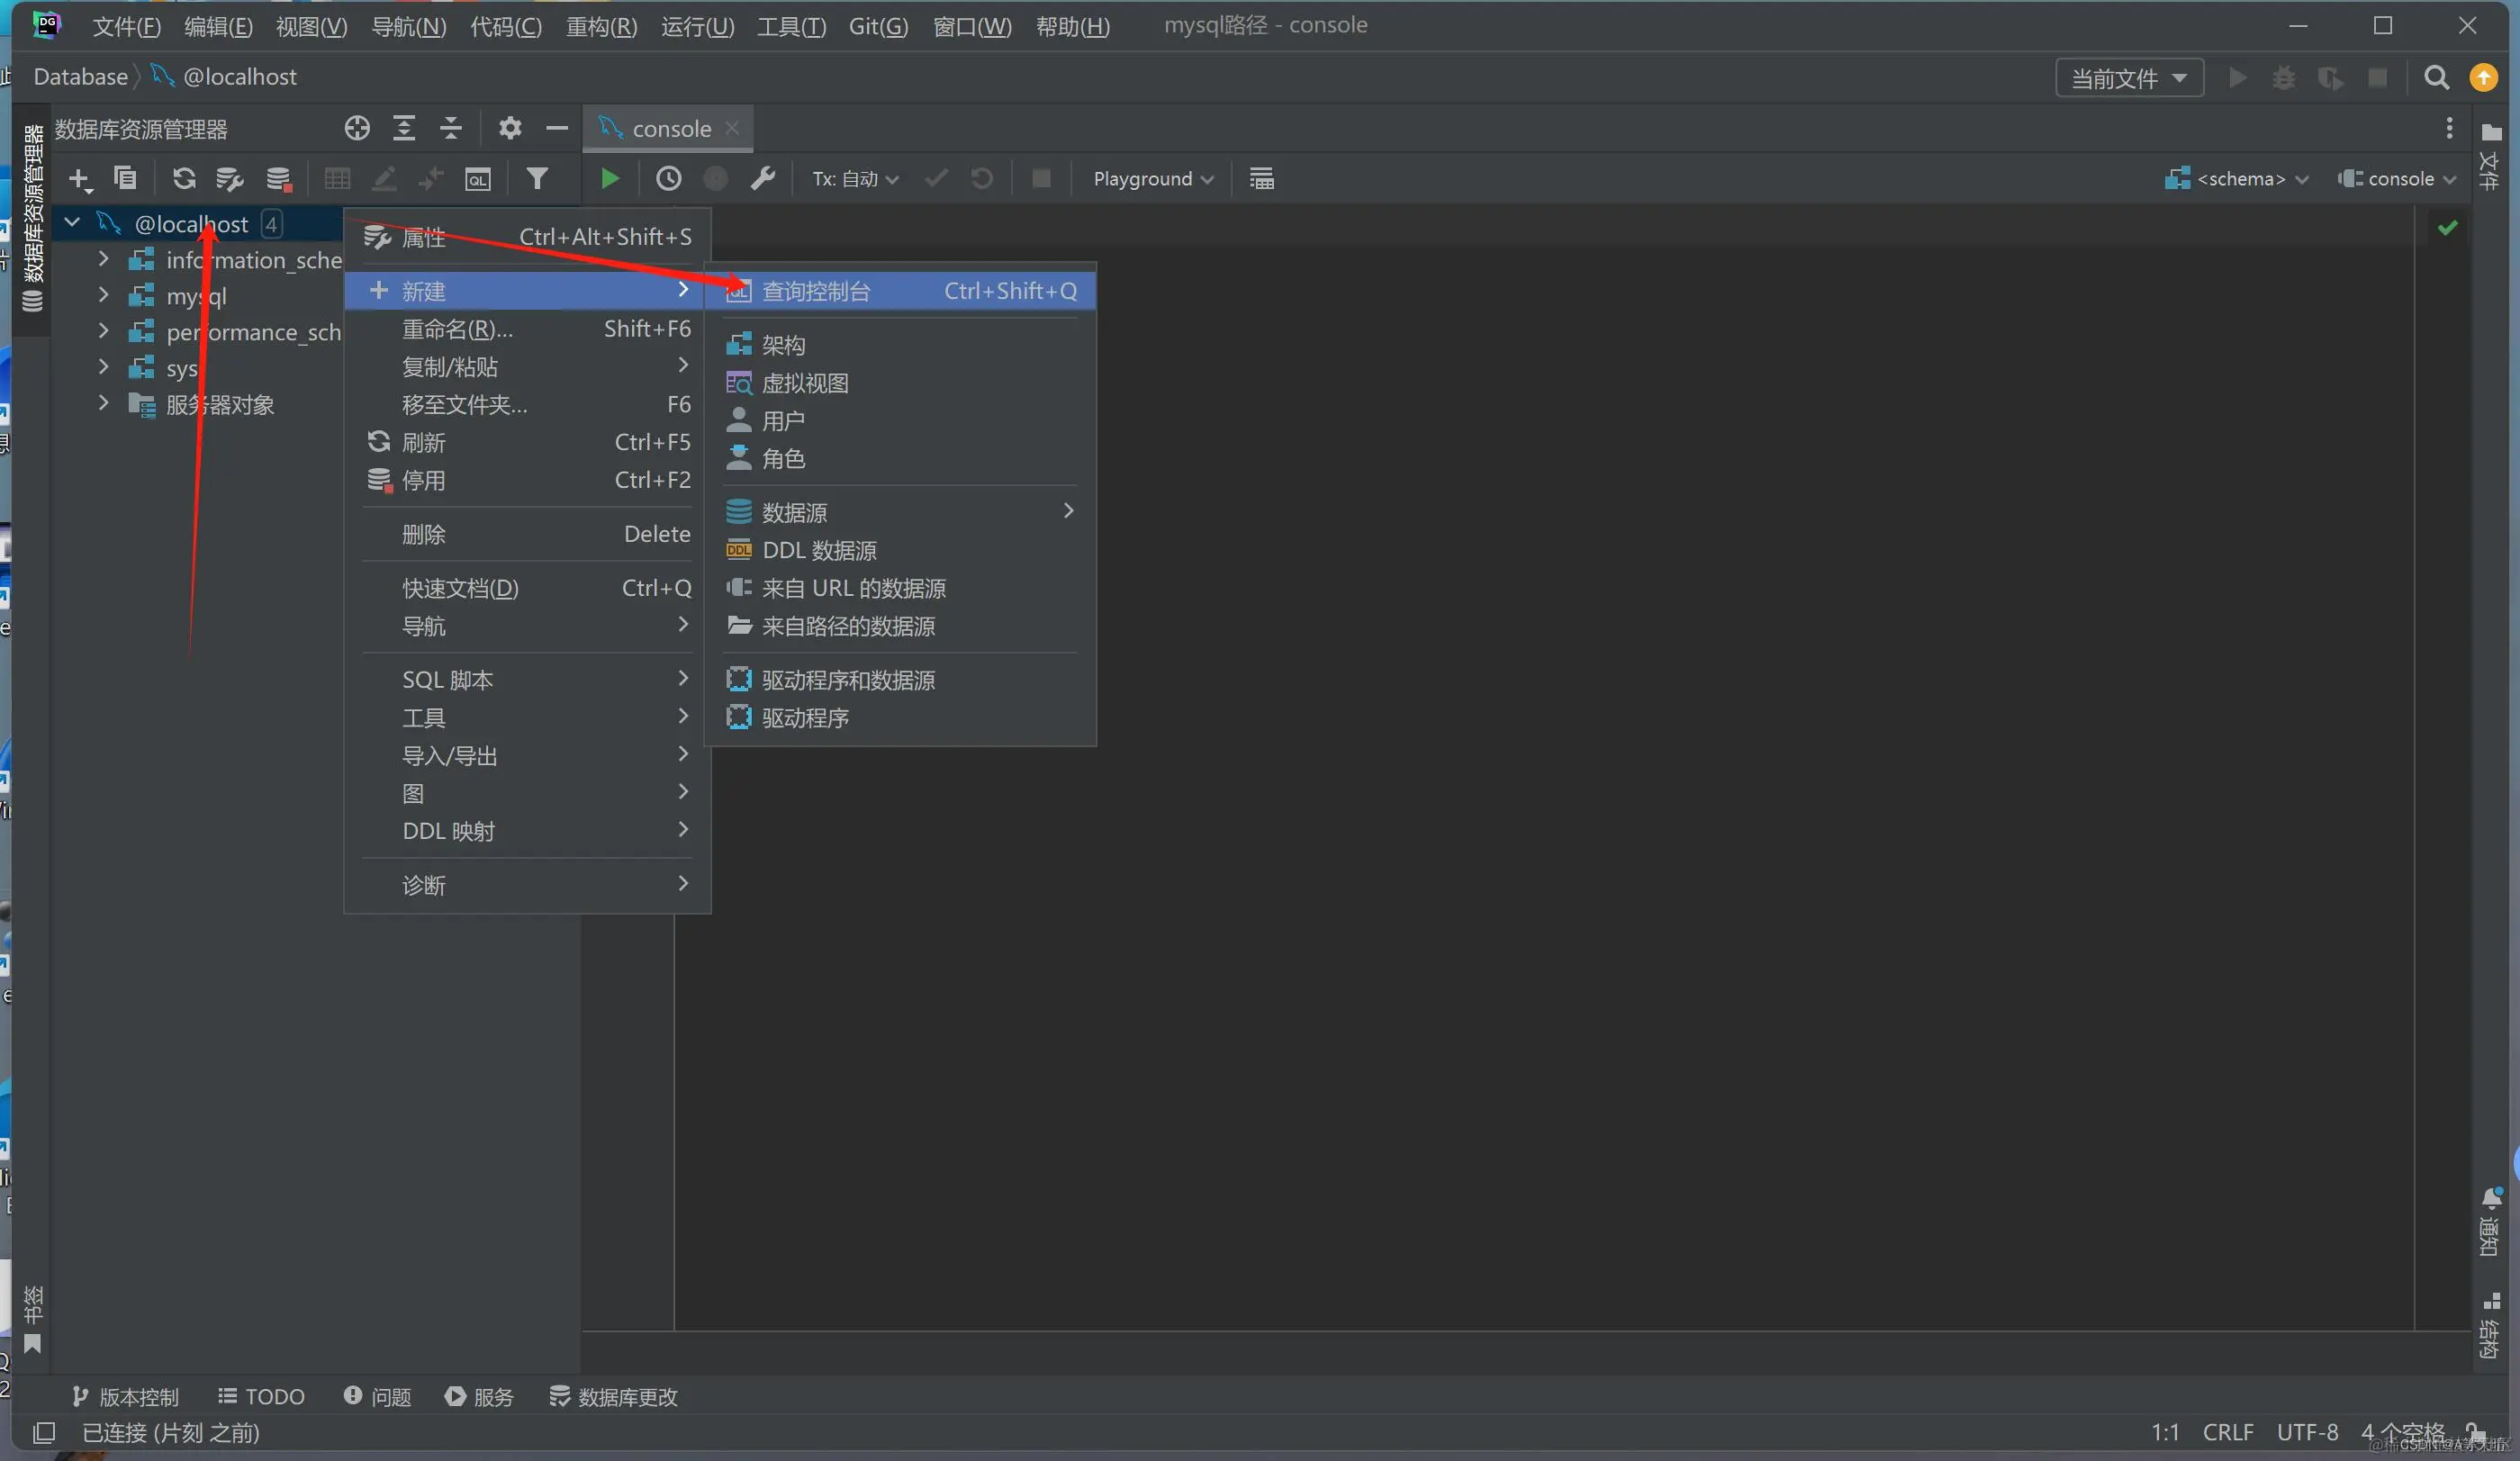Click the search magnifier icon
Screen dimensions: 2520x1461
2436,78
